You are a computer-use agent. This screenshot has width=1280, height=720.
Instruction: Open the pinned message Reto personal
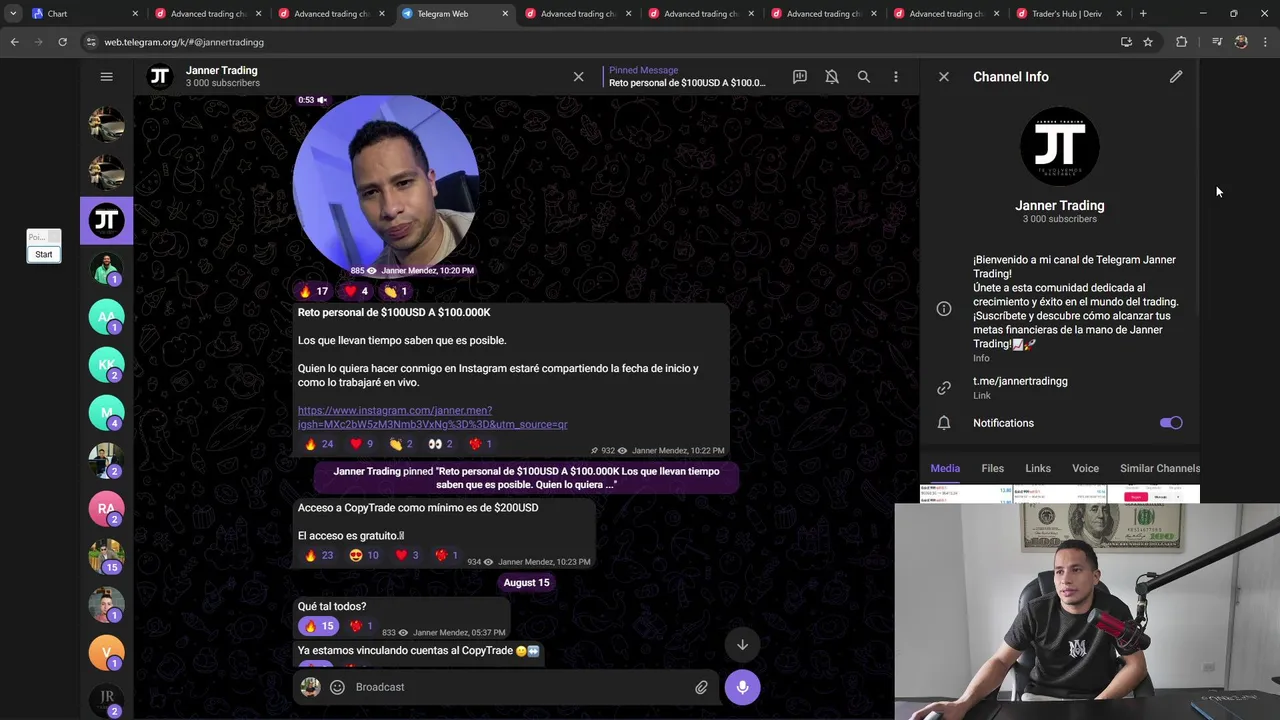pyautogui.click(x=687, y=76)
